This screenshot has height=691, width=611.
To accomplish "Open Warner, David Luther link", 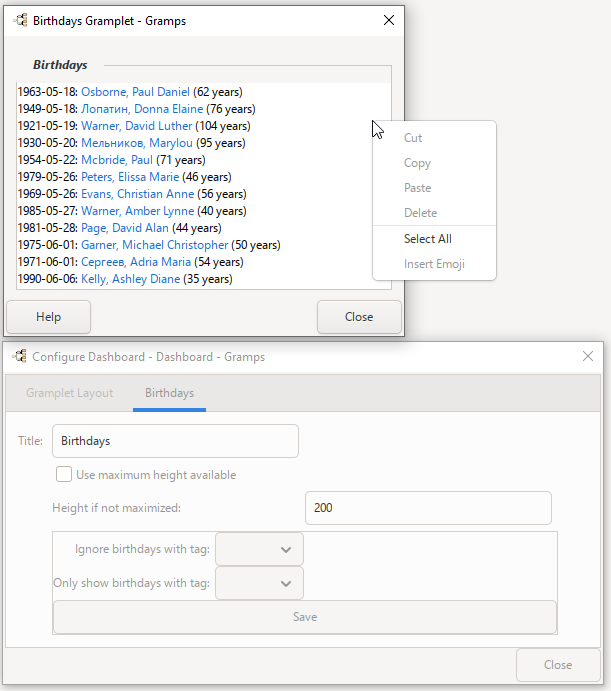I will point(137,126).
